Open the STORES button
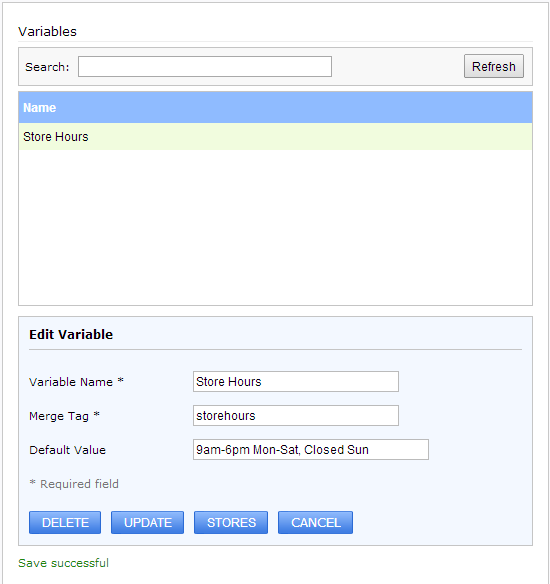 click(x=231, y=523)
